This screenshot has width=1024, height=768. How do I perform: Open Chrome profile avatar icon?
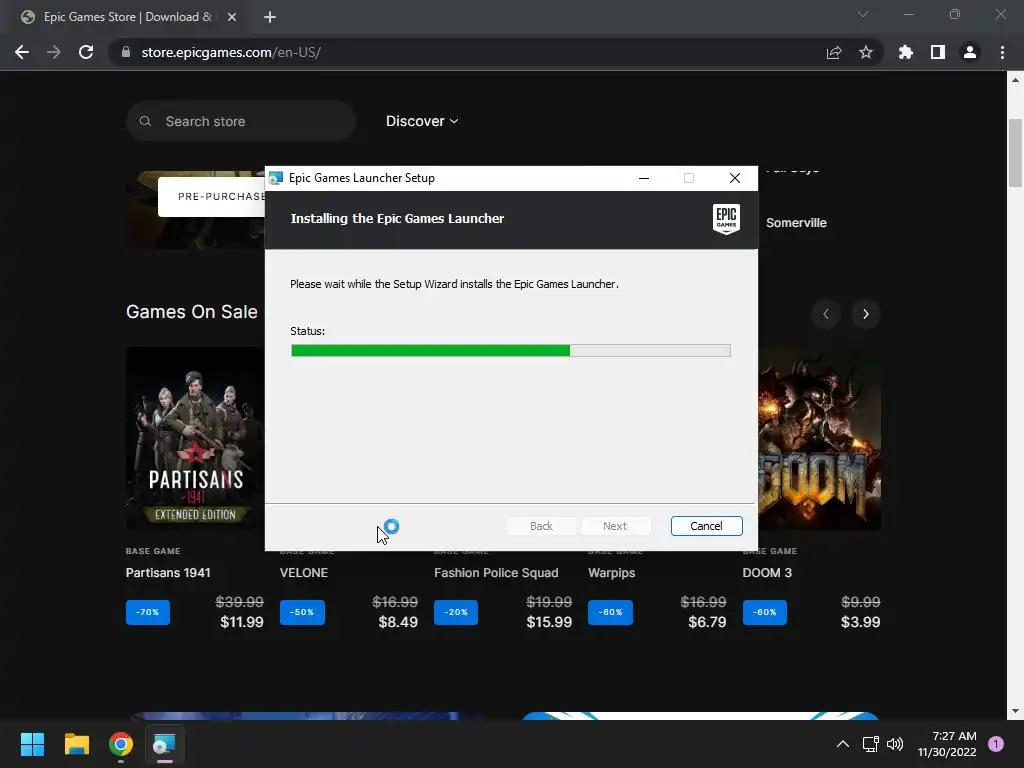tap(970, 52)
